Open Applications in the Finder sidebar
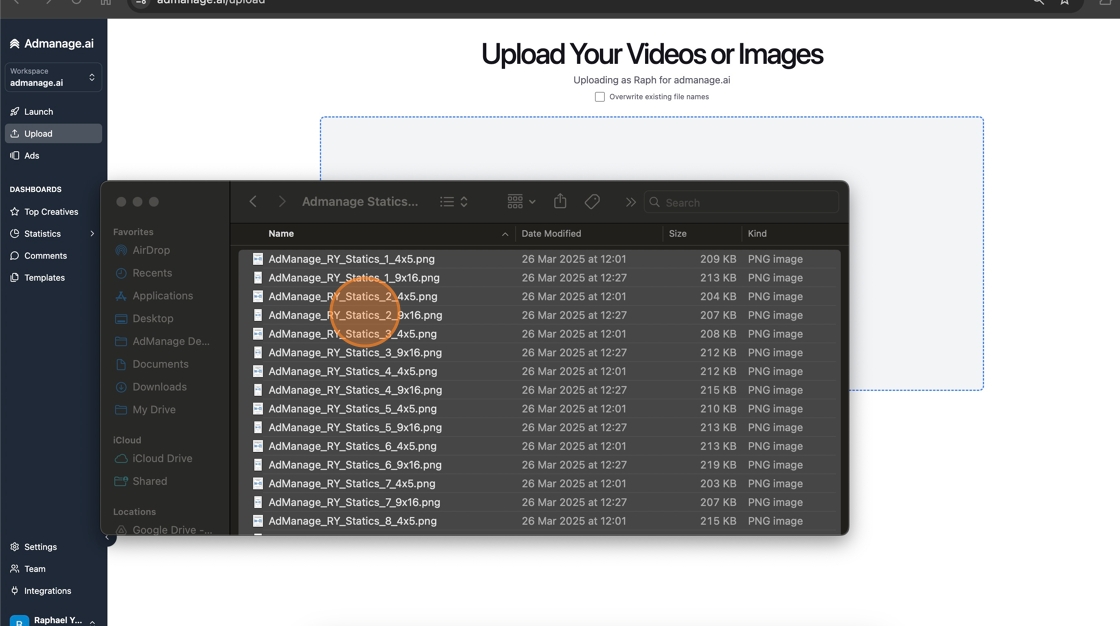This screenshot has height=626, width=1120. pos(164,296)
